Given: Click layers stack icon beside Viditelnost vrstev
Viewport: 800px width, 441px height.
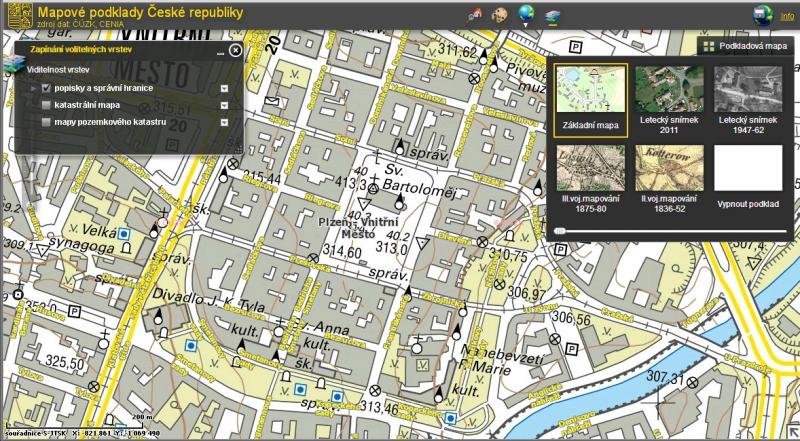Looking at the screenshot, I should coord(11,70).
